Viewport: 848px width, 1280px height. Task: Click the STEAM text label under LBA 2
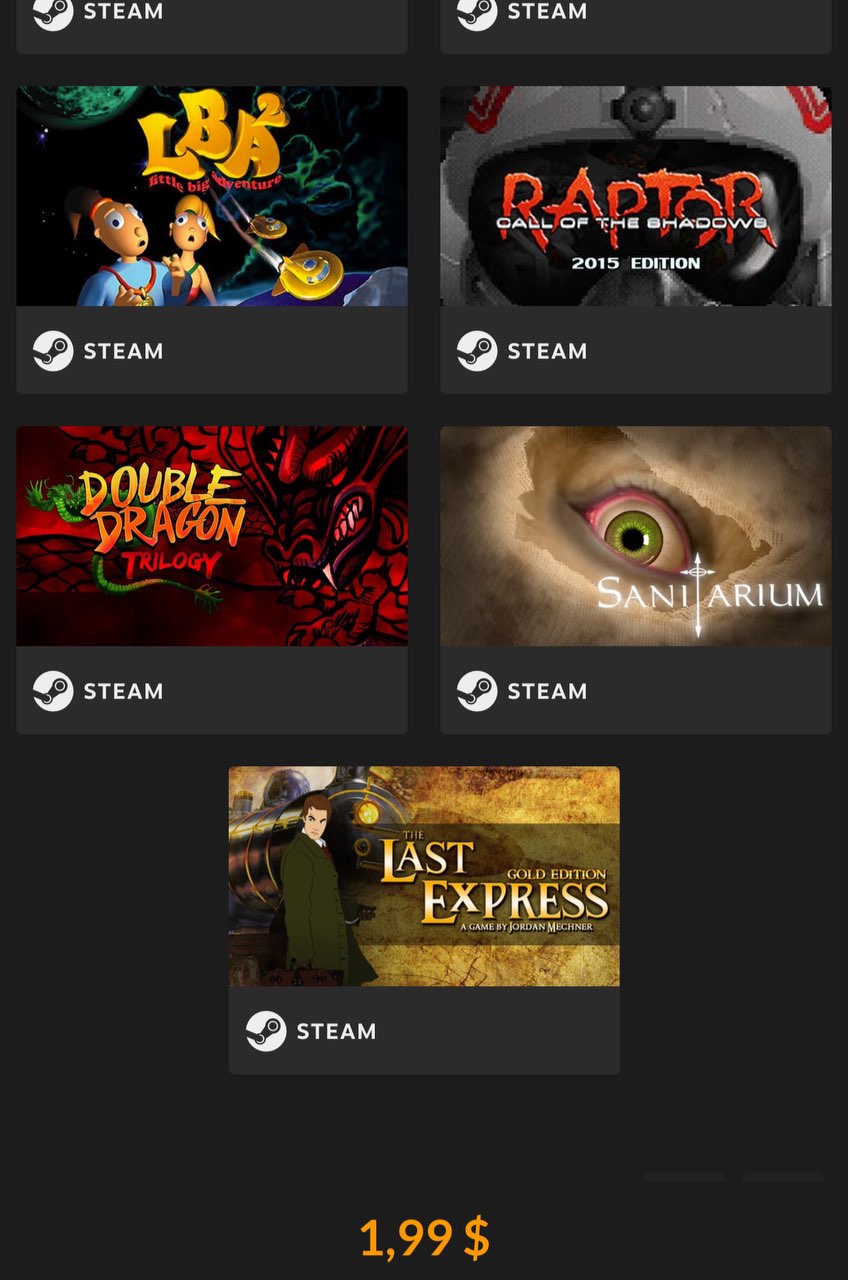click(123, 351)
